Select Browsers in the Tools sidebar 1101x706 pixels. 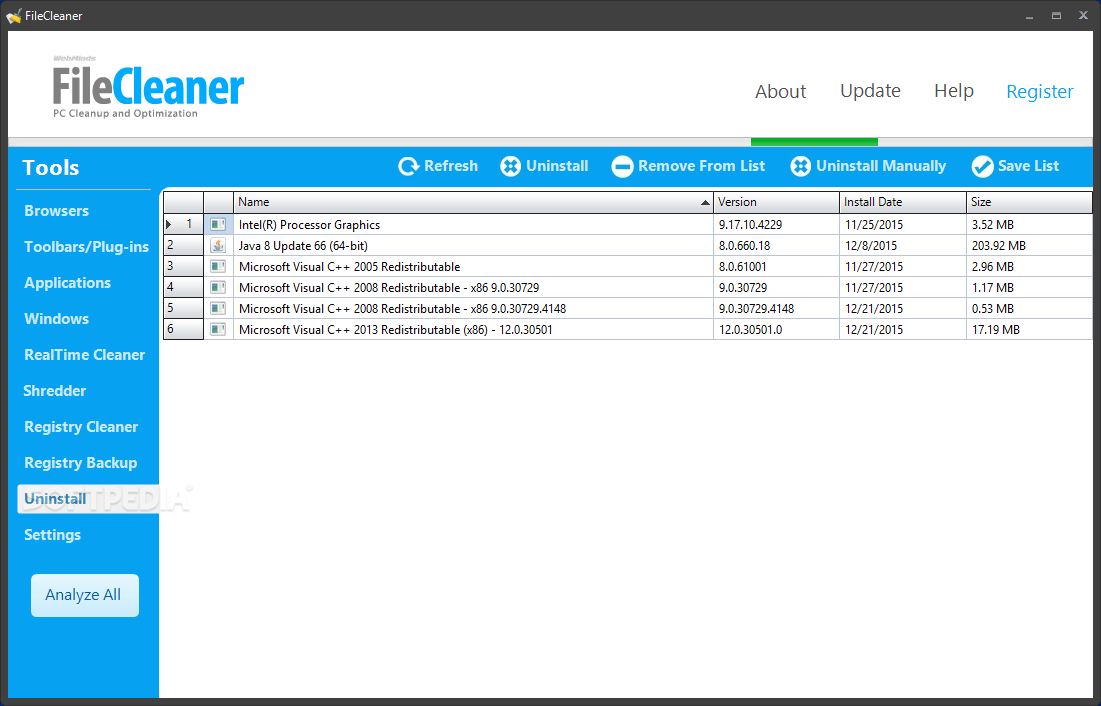point(56,211)
